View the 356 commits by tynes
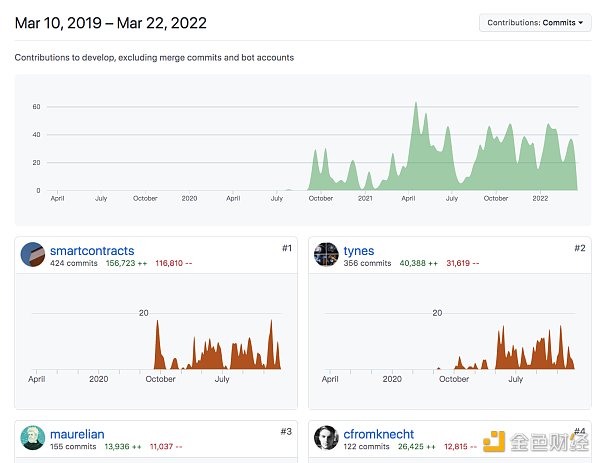600x463 pixels. 367,263
